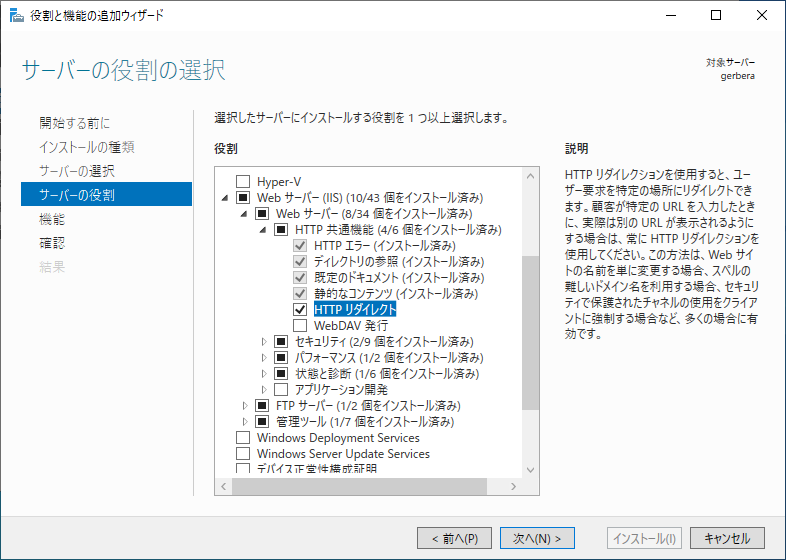Screen dimensions: 786x560
Task: Collapse the HTTP 共通機能 node
Action: (263, 230)
